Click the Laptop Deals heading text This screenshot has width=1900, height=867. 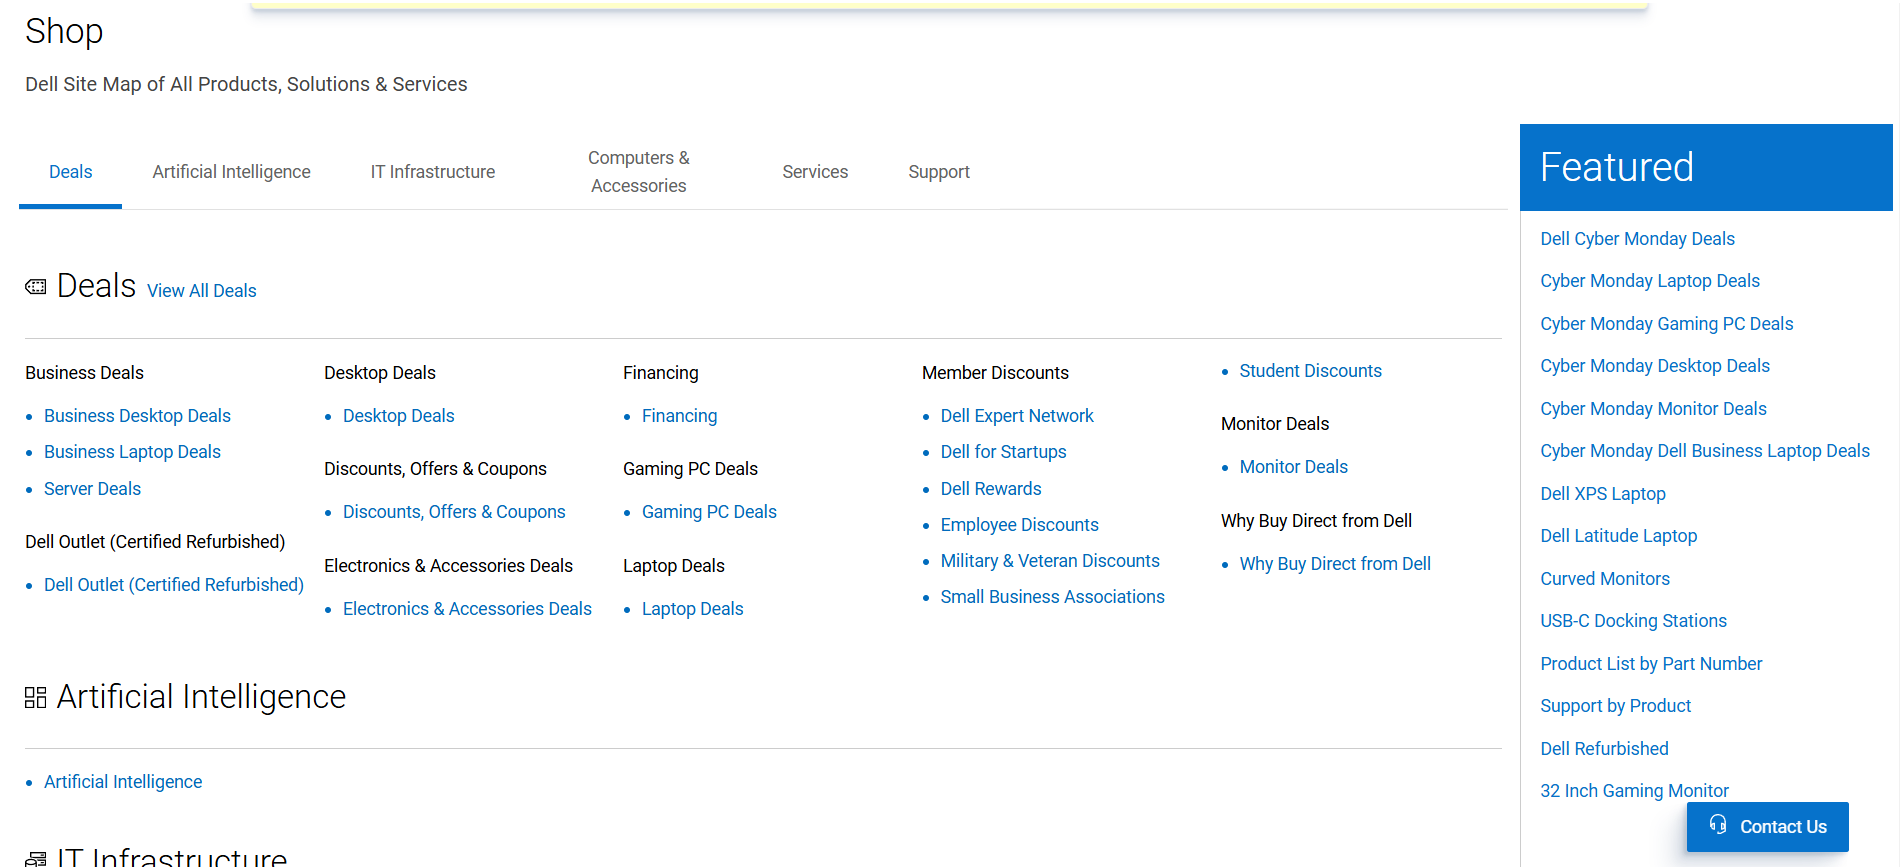673,566
